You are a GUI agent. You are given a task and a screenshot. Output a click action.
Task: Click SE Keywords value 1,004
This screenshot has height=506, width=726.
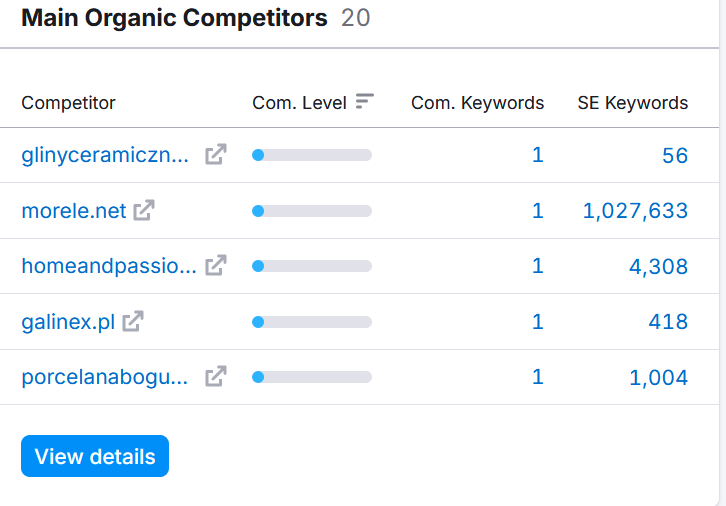[x=658, y=378]
